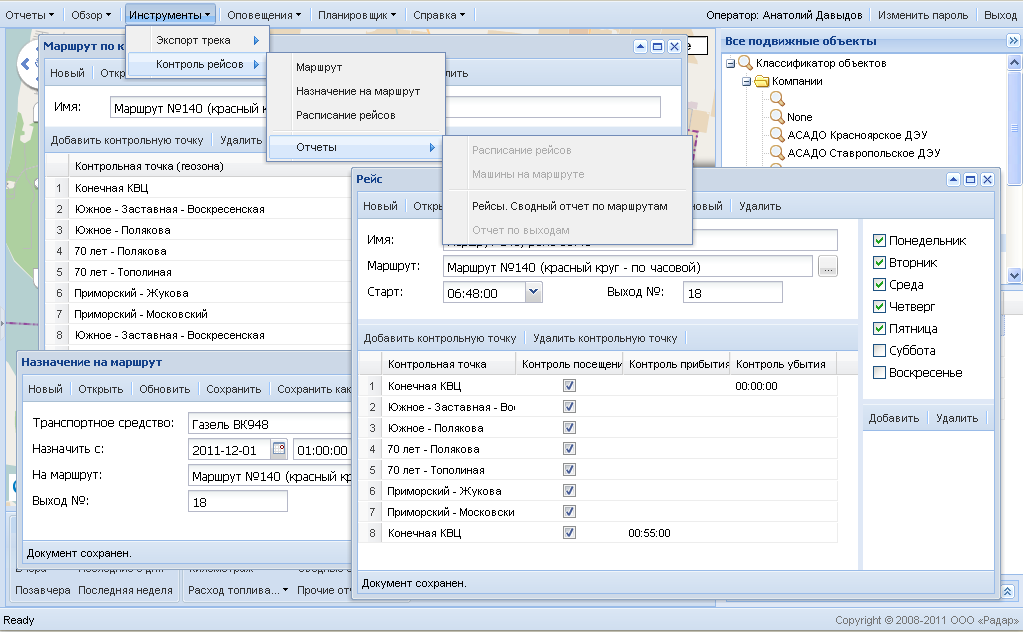Click magnifier icon of АСАДО Красноярское ДЭУ
The height and width of the screenshot is (632, 1023).
[x=776, y=134]
